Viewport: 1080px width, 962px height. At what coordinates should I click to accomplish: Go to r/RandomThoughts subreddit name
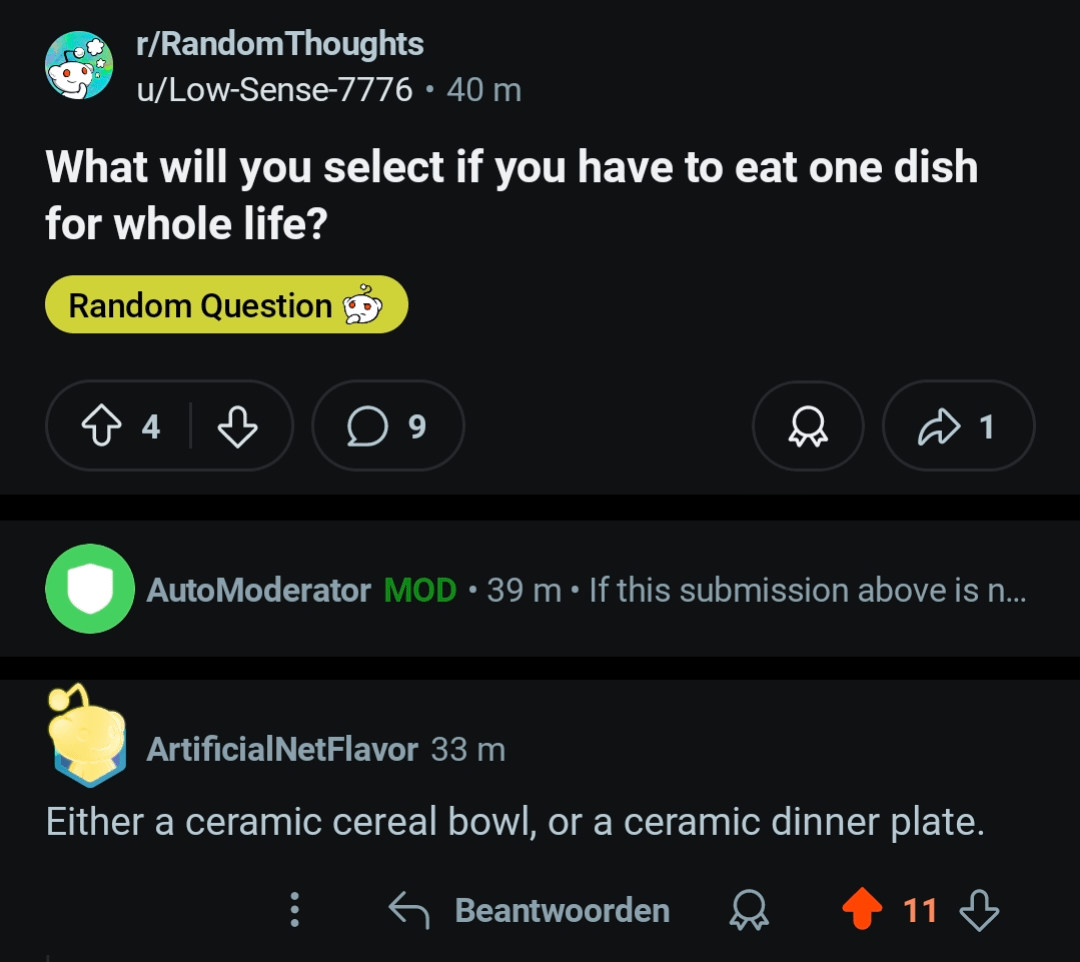(x=280, y=44)
